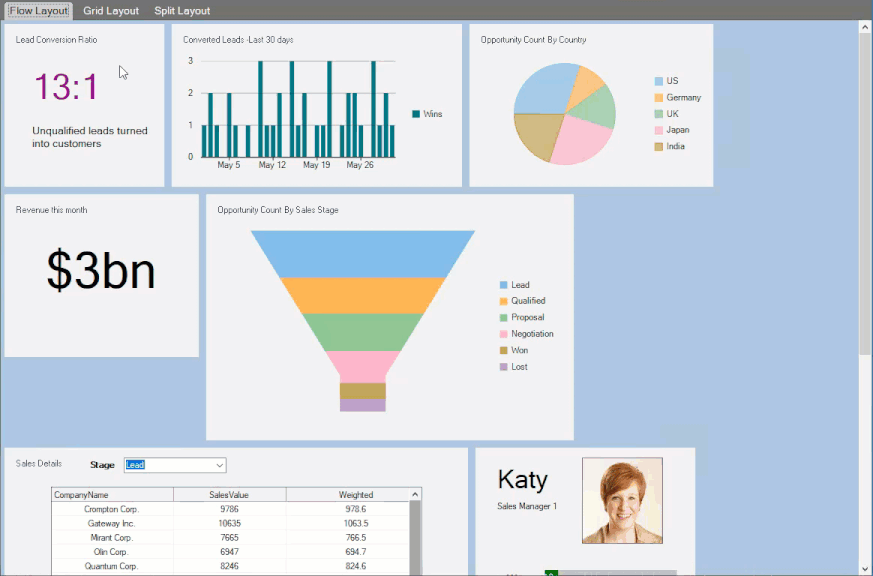Click the scroll up arrow of the main scrollbar

865,27
